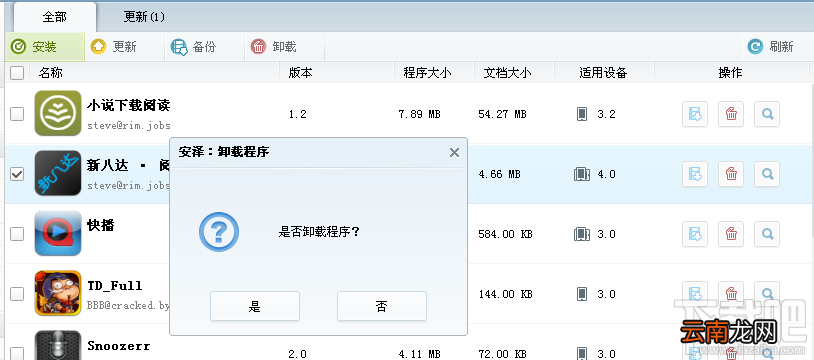Uninstall icon in 快播 row
This screenshot has height=360, width=814.
[731, 234]
